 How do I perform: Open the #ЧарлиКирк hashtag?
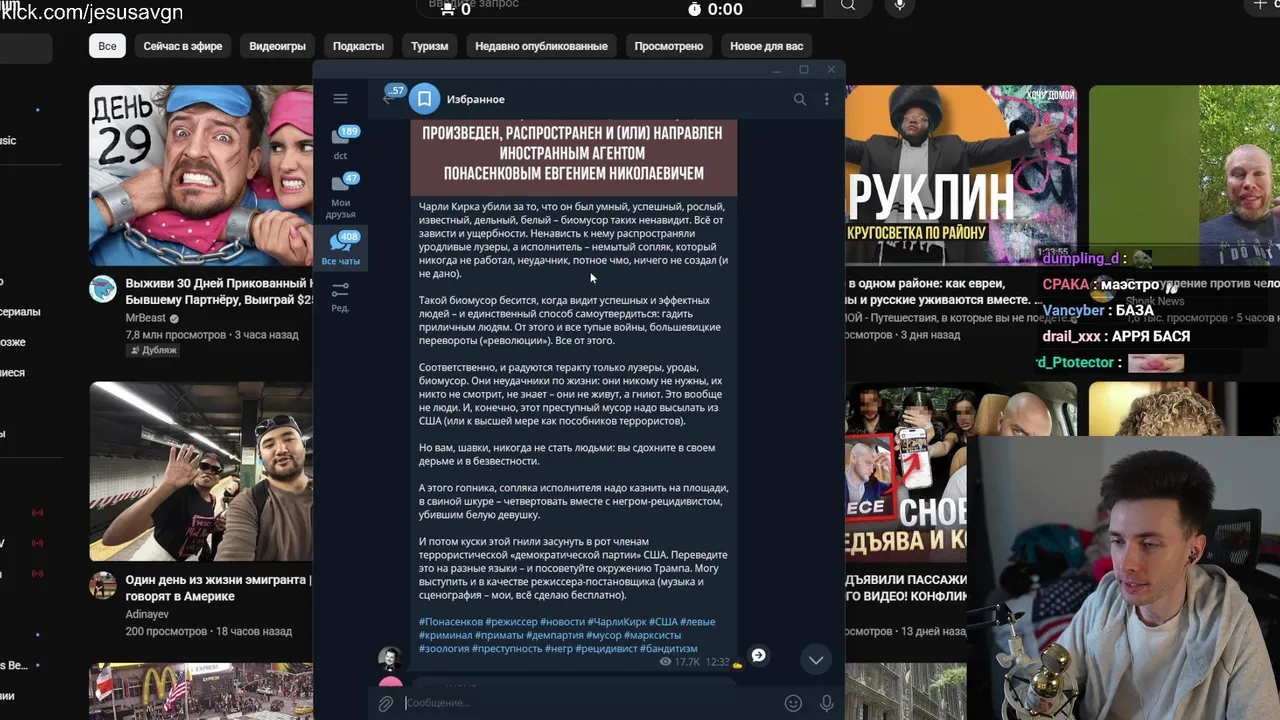[617, 622]
